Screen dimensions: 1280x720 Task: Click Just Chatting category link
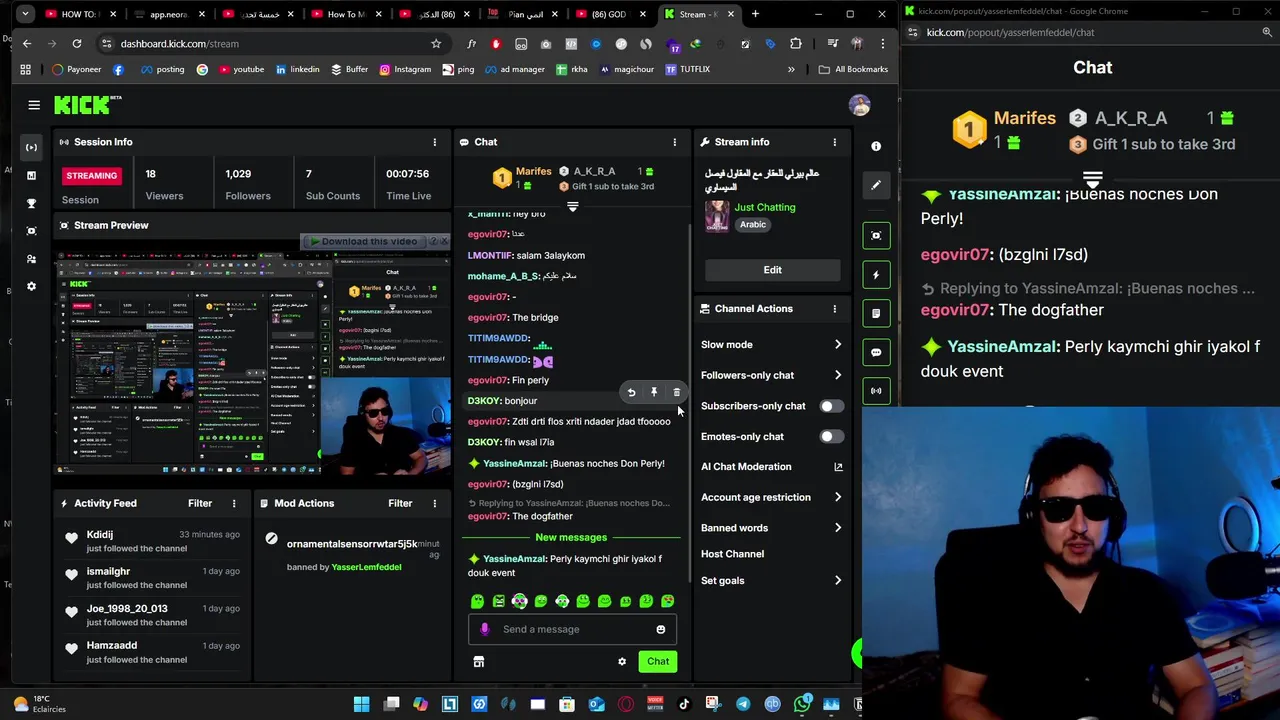(765, 207)
